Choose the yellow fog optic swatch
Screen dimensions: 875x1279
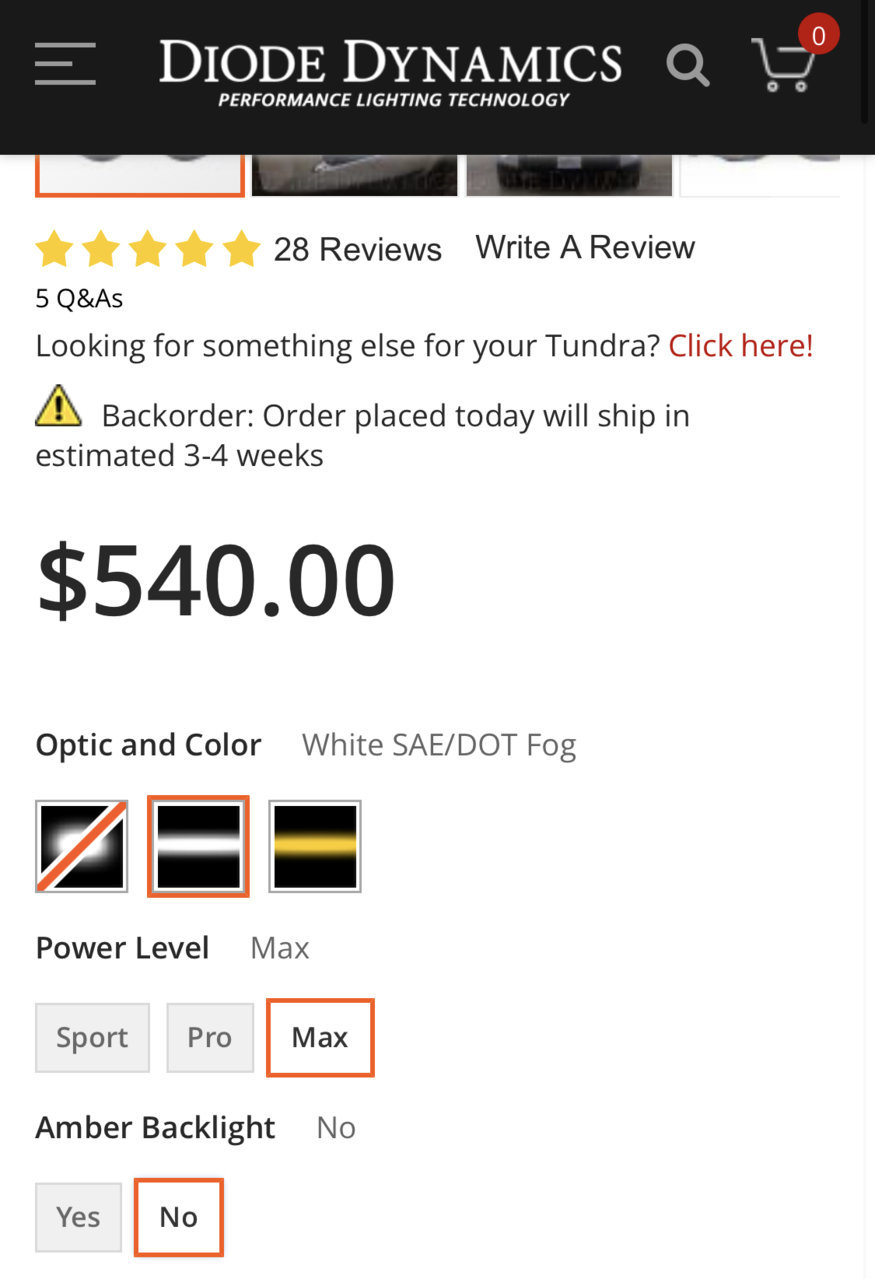tap(315, 846)
